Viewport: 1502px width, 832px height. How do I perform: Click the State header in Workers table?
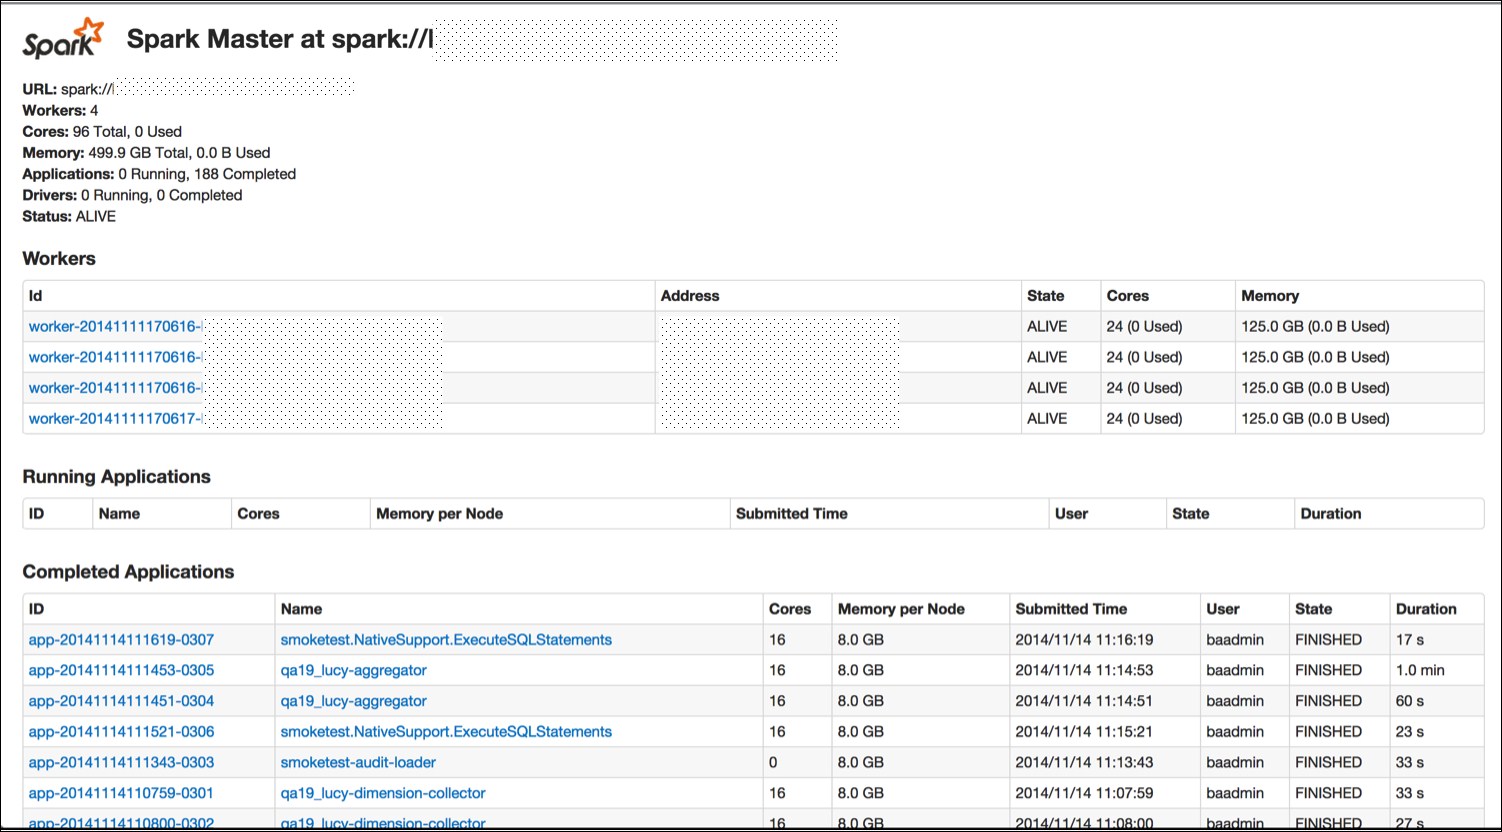1045,296
